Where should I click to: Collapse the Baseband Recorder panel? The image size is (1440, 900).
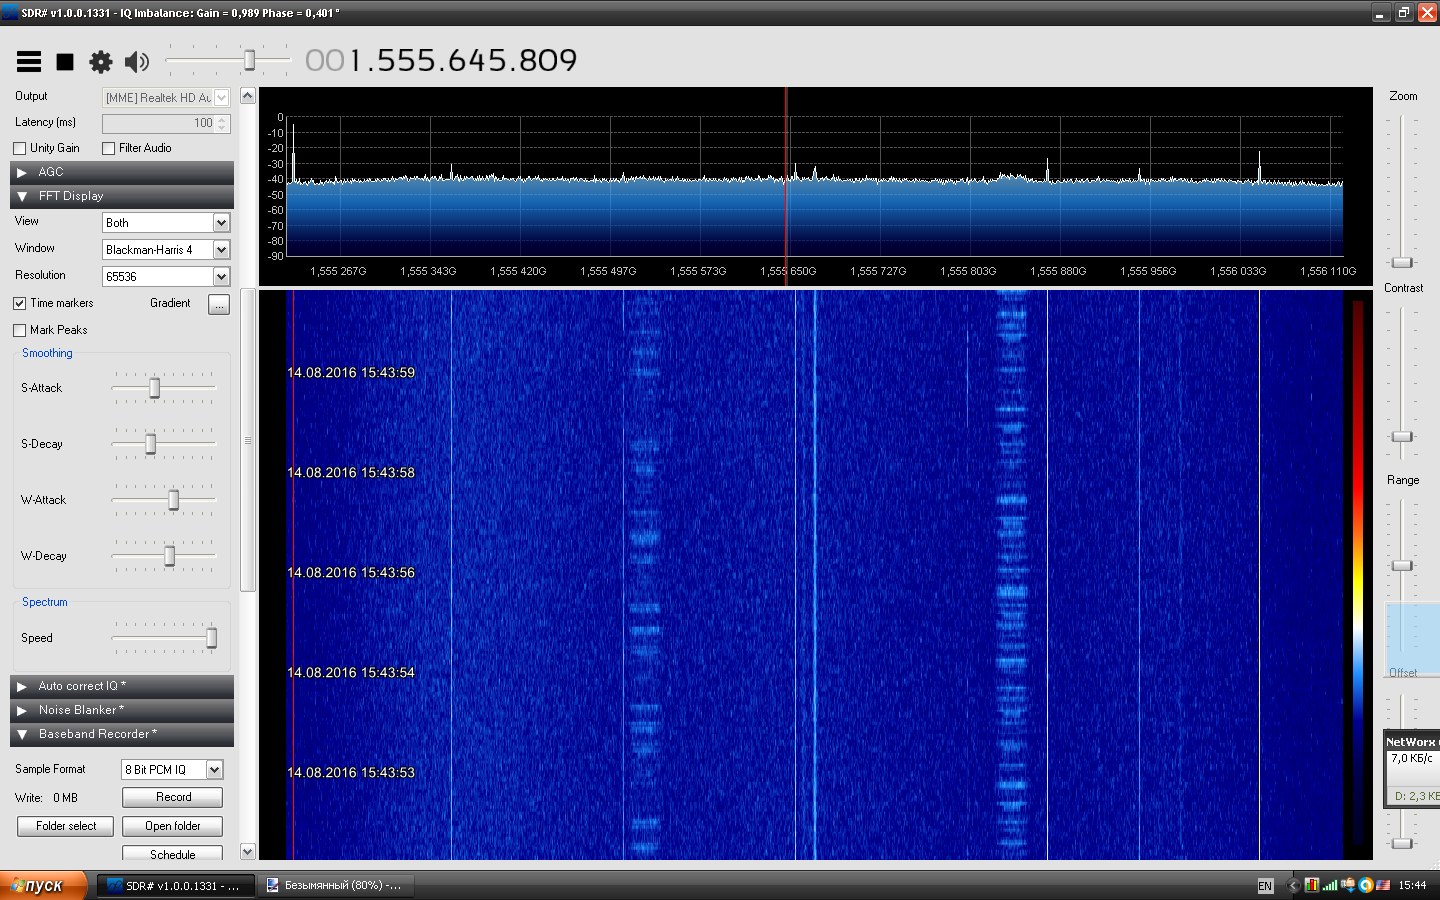[122, 734]
